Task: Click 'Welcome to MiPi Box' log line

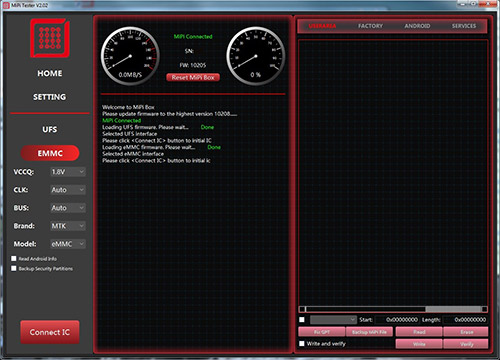Action: pos(128,107)
